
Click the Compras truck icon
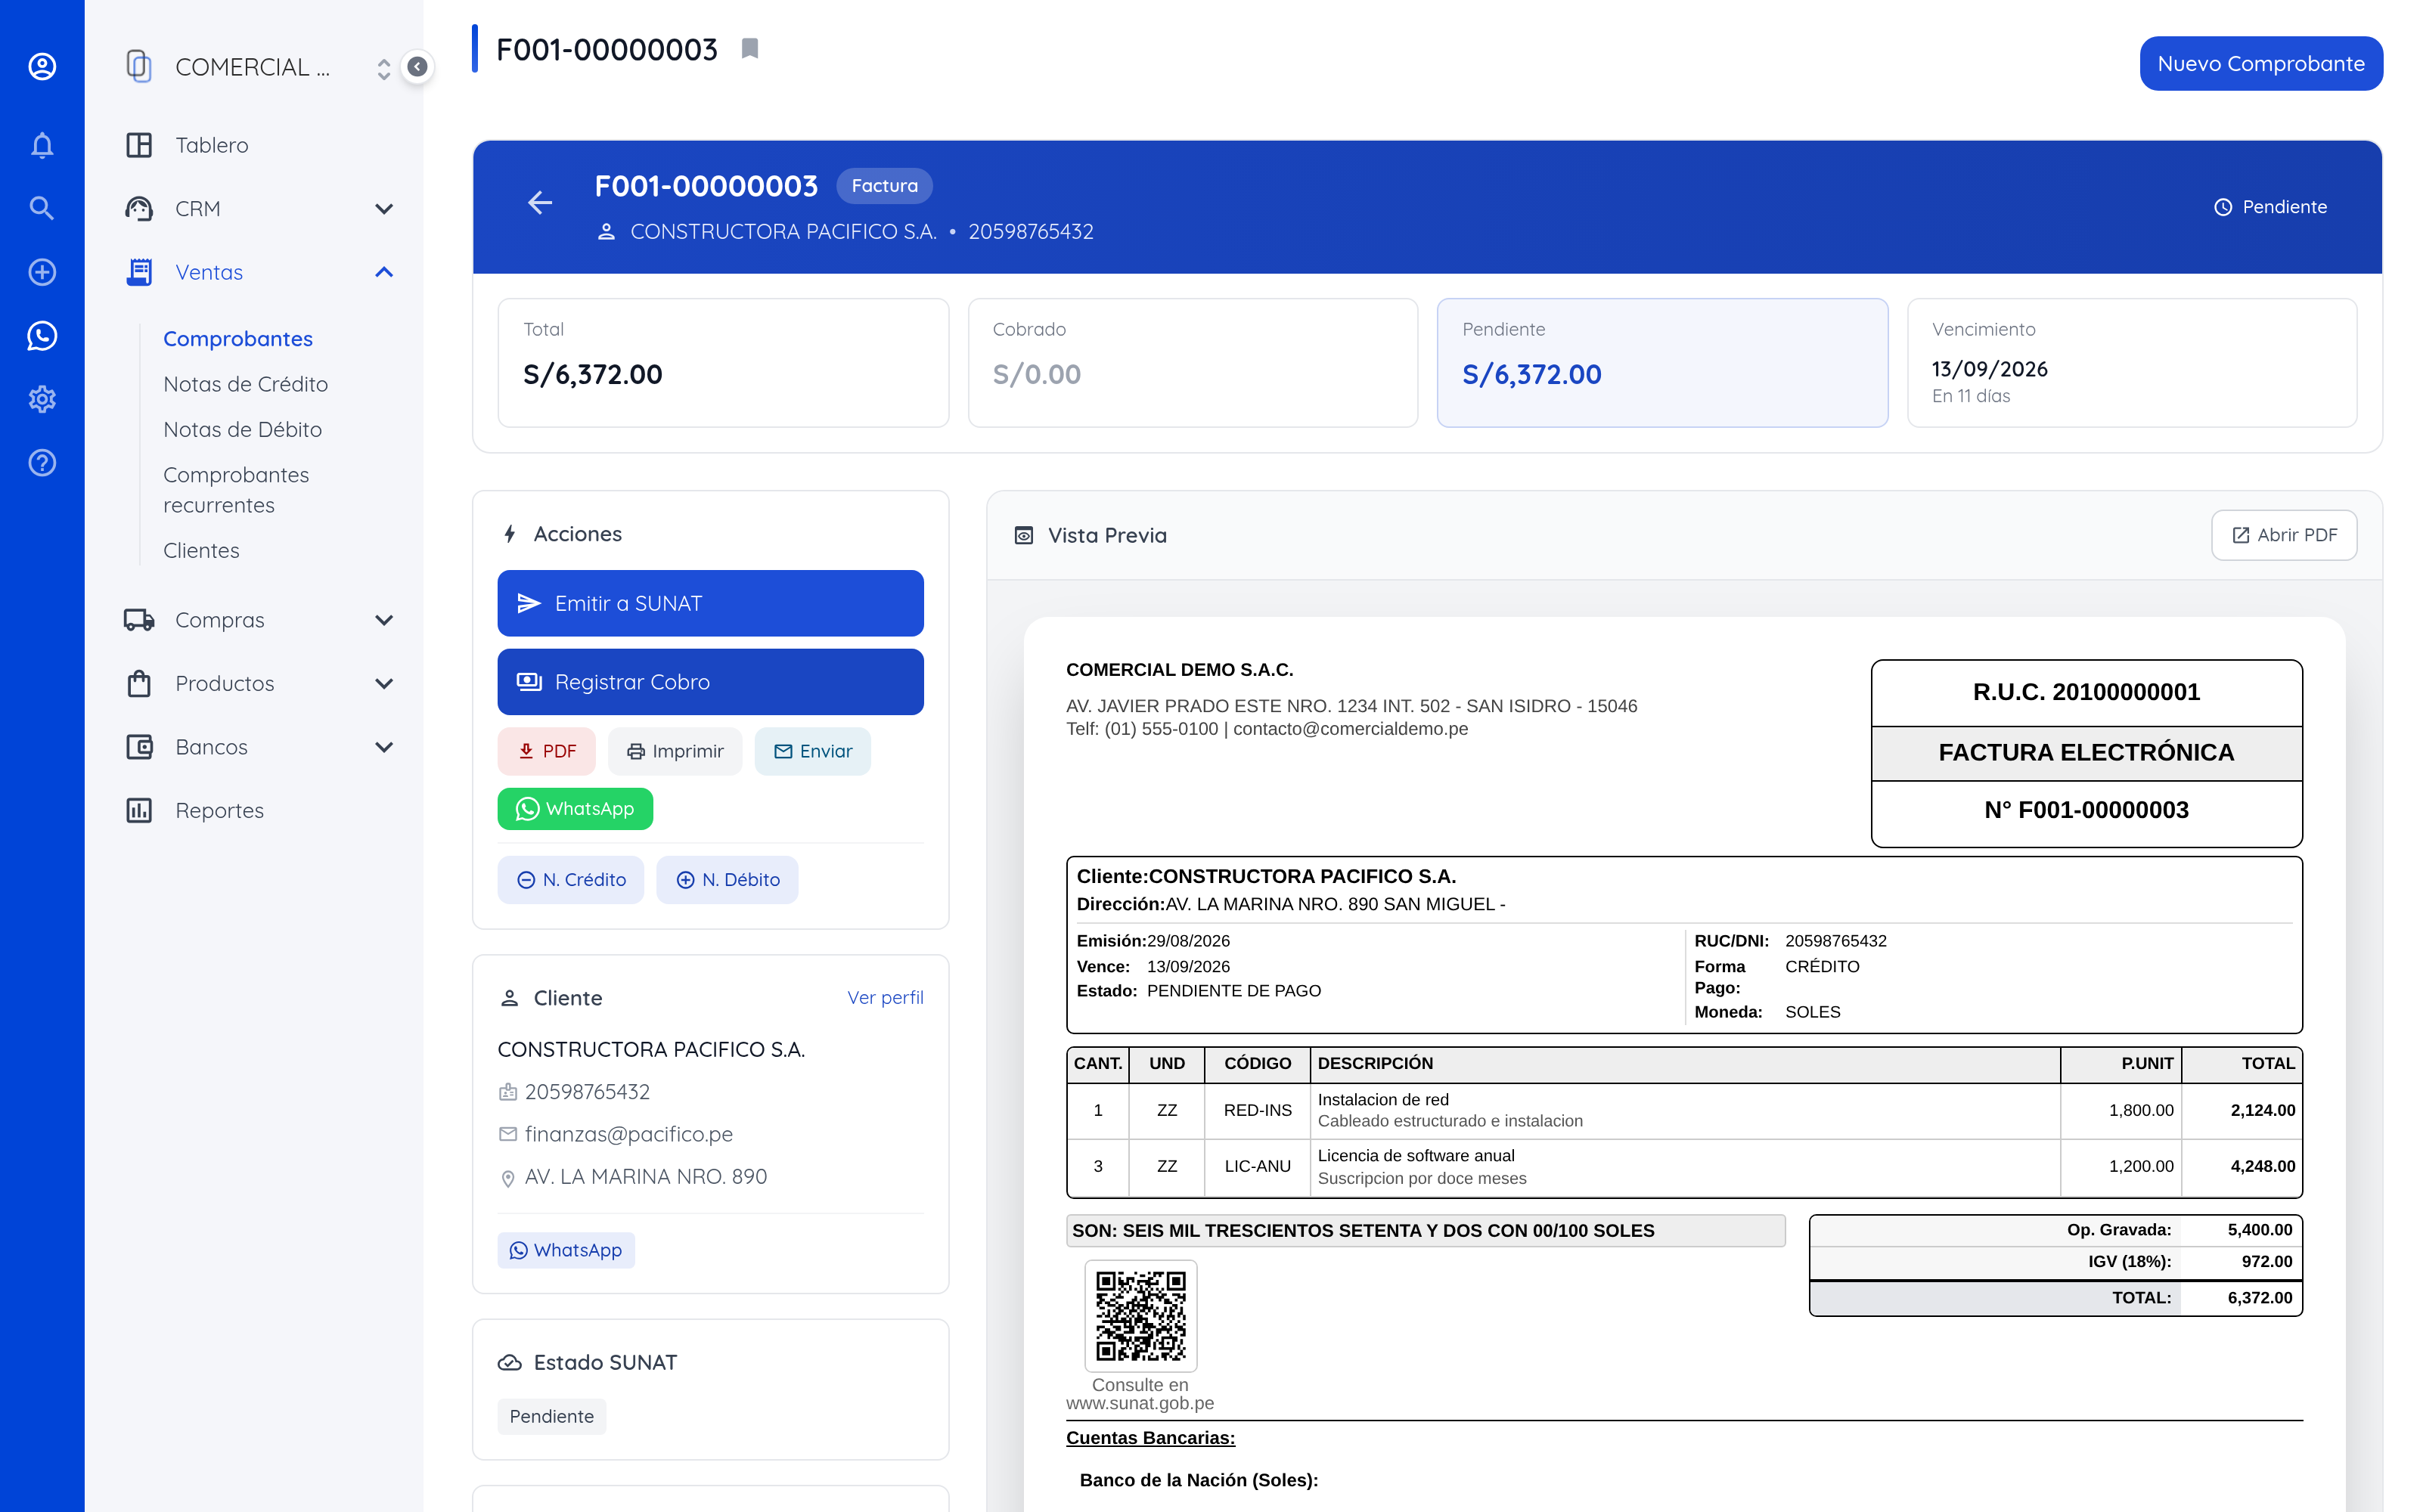tap(139, 620)
